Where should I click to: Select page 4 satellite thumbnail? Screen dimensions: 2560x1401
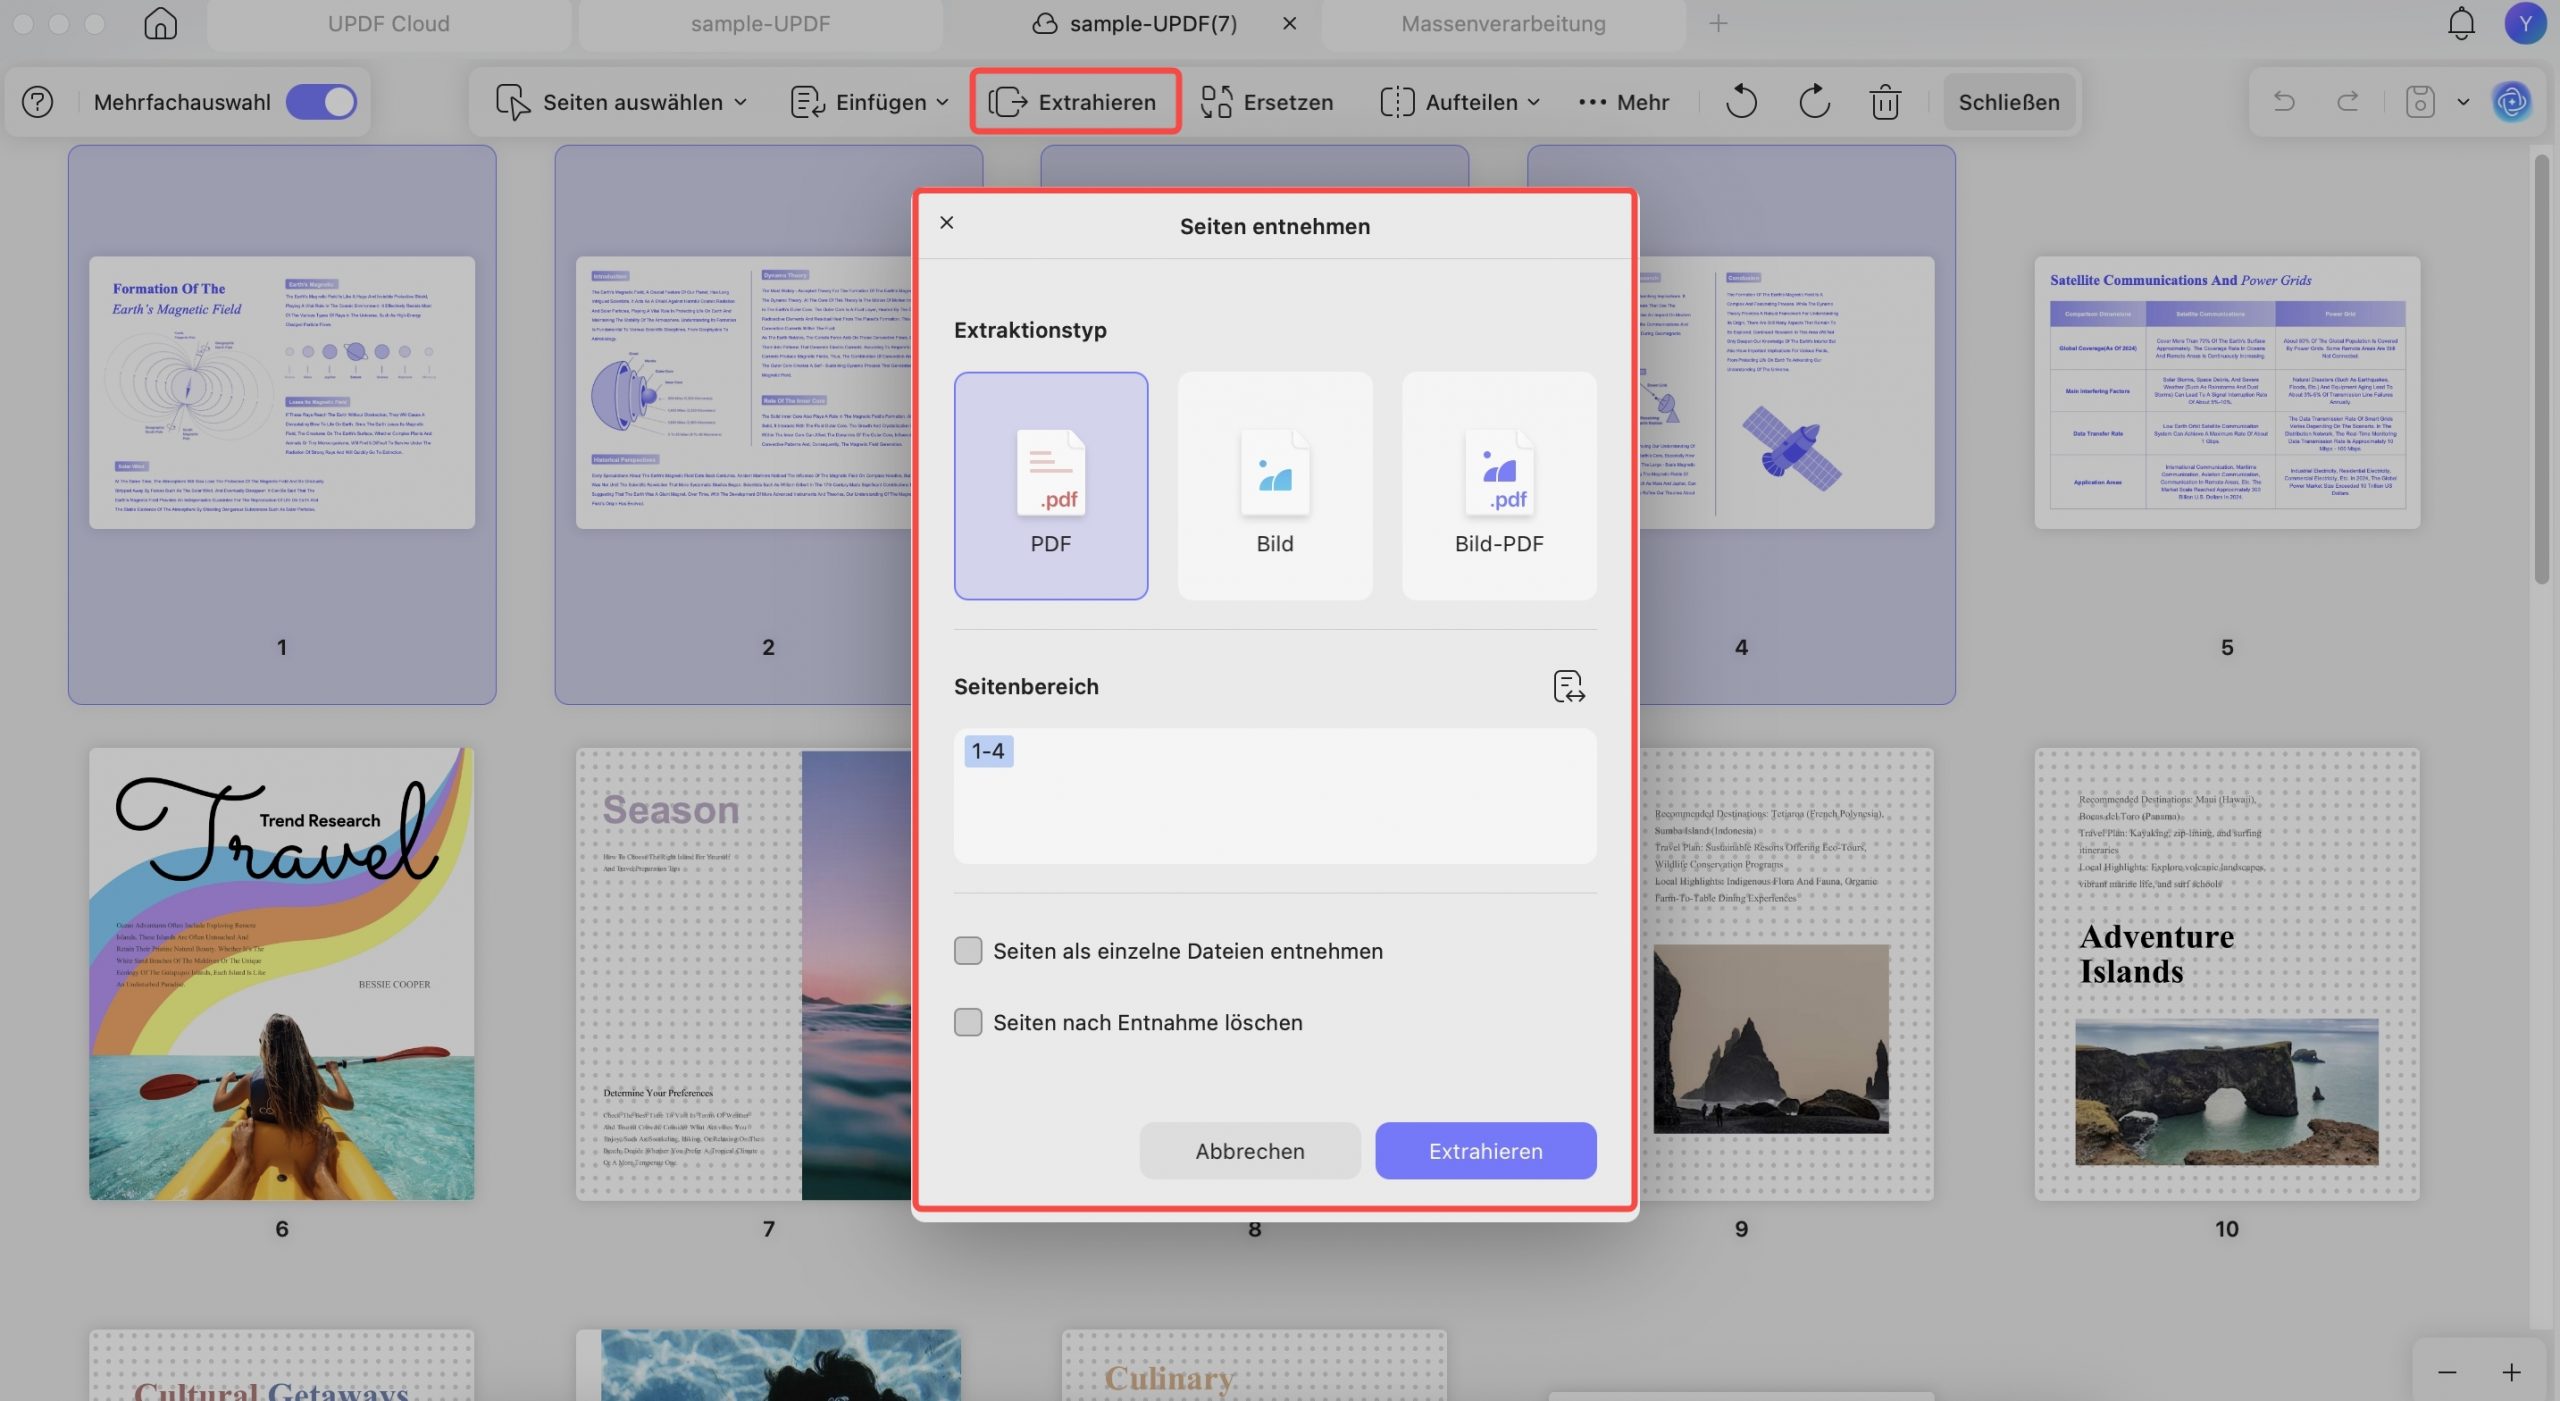click(1786, 393)
